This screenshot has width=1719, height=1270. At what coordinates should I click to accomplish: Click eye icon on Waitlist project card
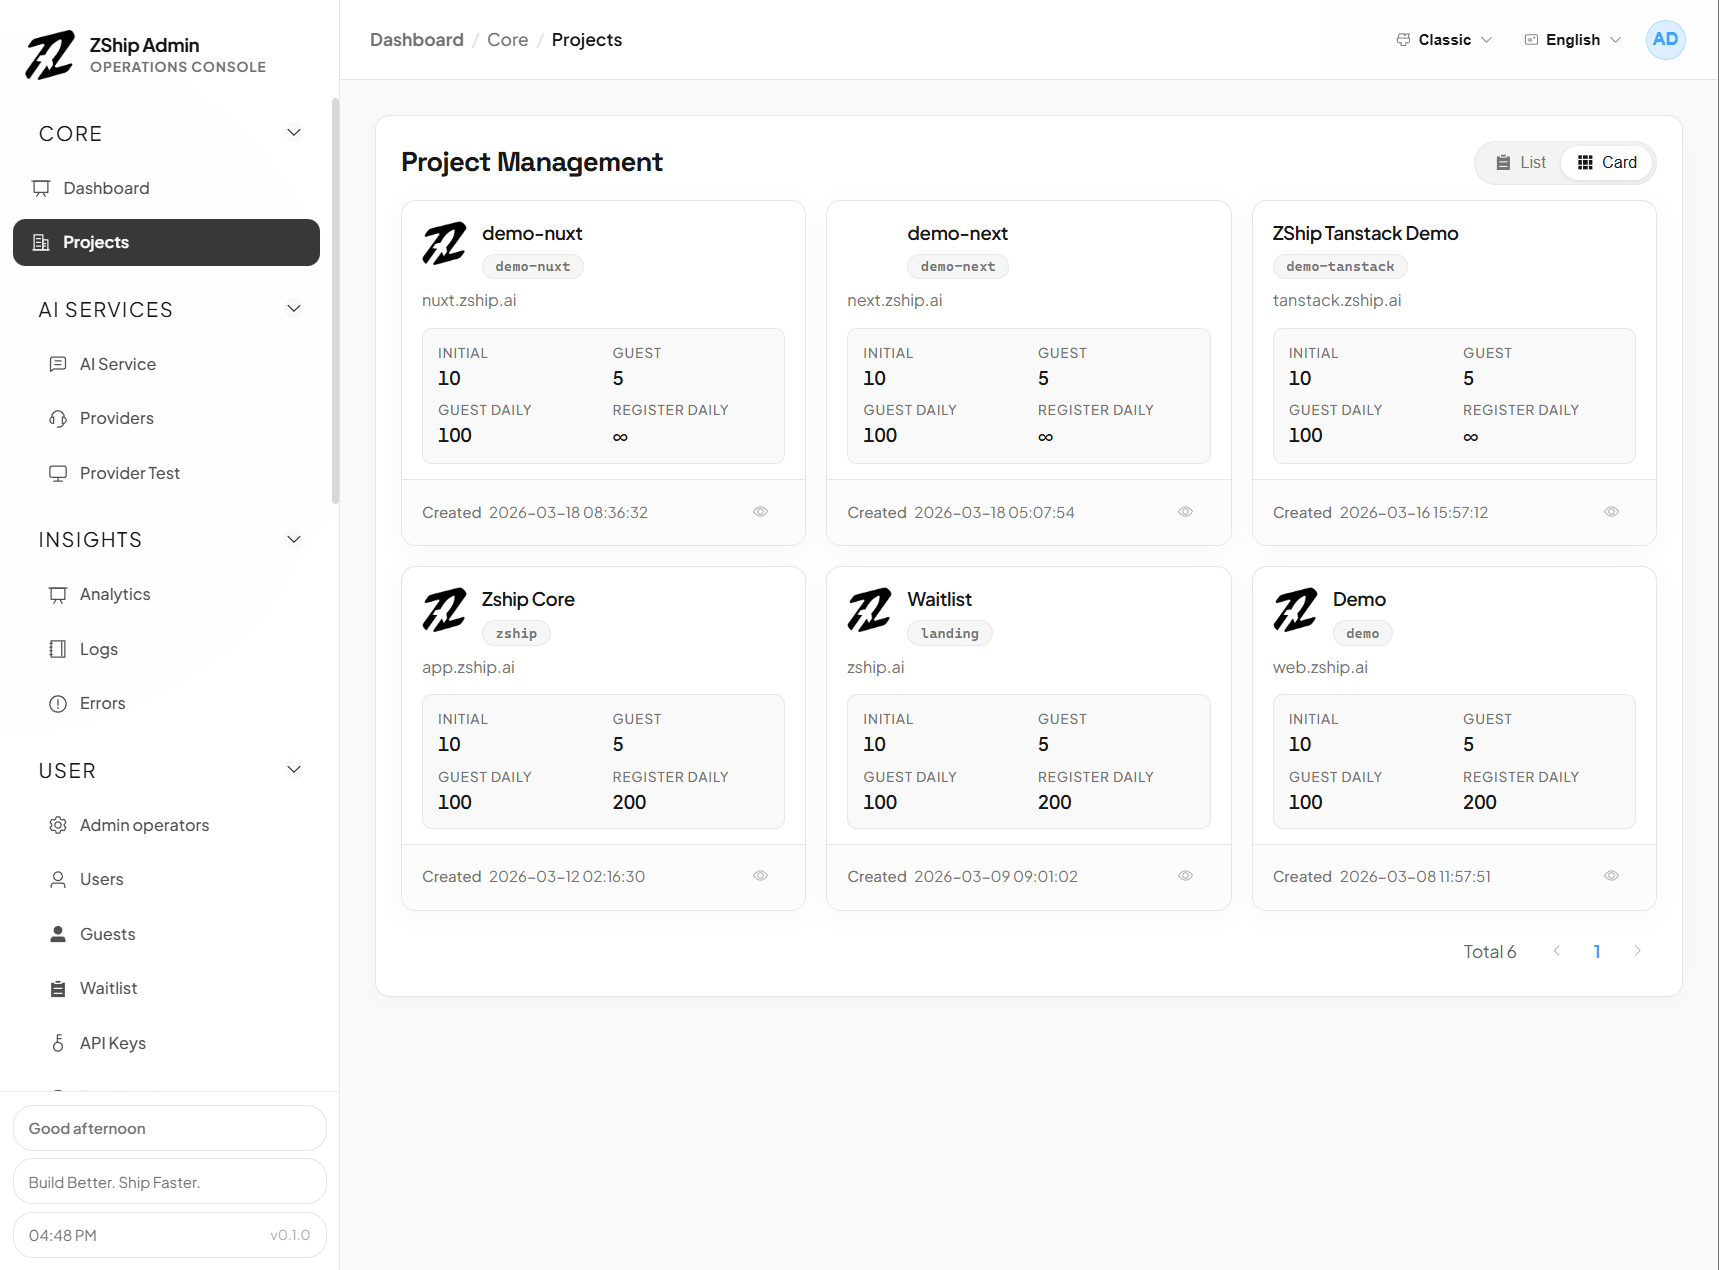point(1185,876)
